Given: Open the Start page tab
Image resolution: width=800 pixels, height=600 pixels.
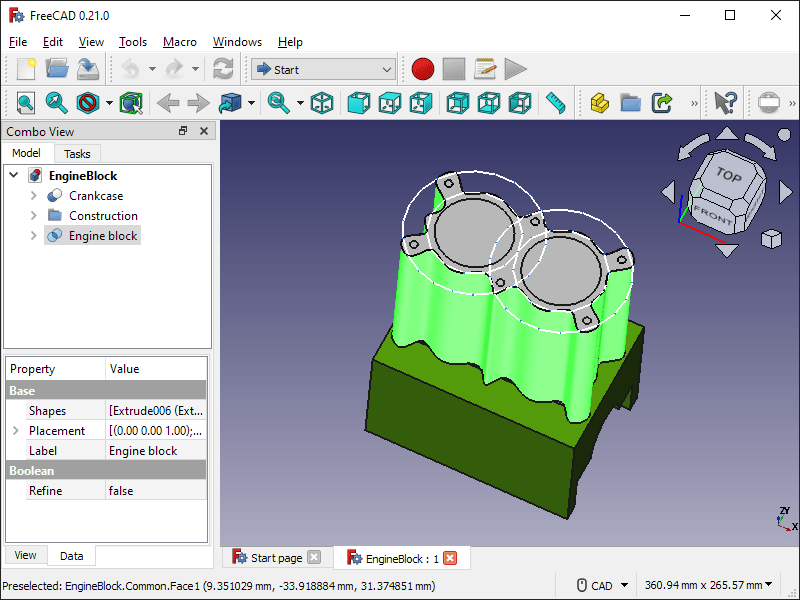Looking at the screenshot, I should (x=277, y=557).
